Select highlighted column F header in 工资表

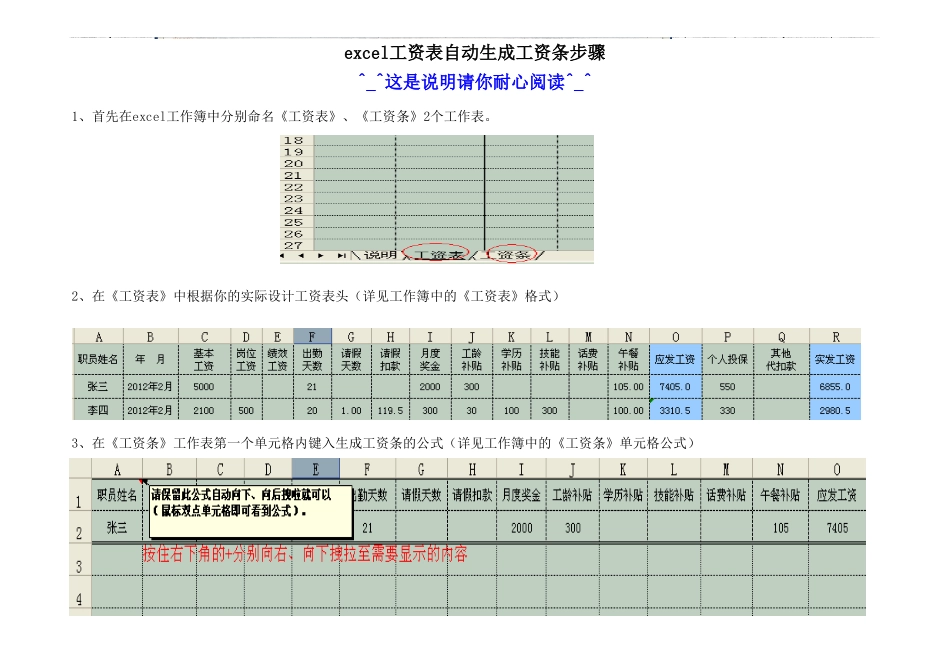[x=312, y=337]
